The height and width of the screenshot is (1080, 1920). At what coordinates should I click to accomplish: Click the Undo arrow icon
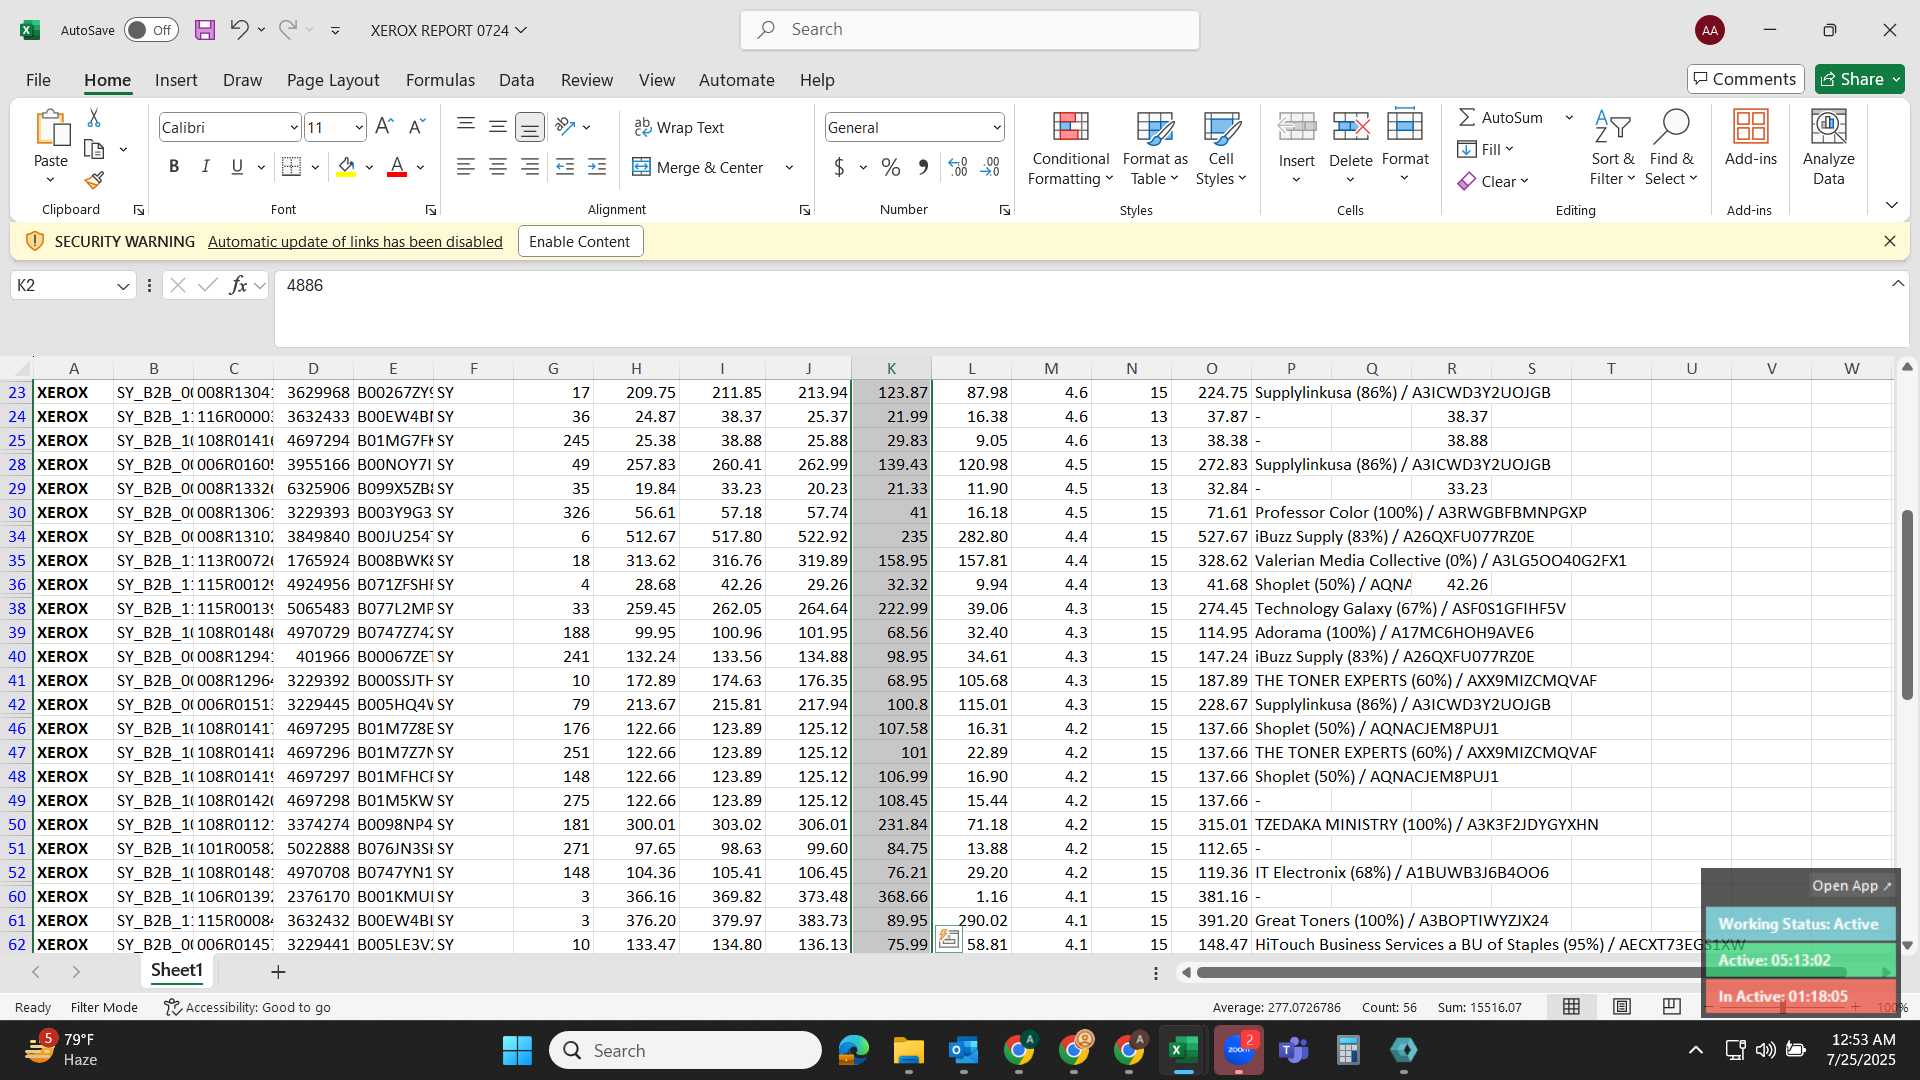click(x=239, y=29)
